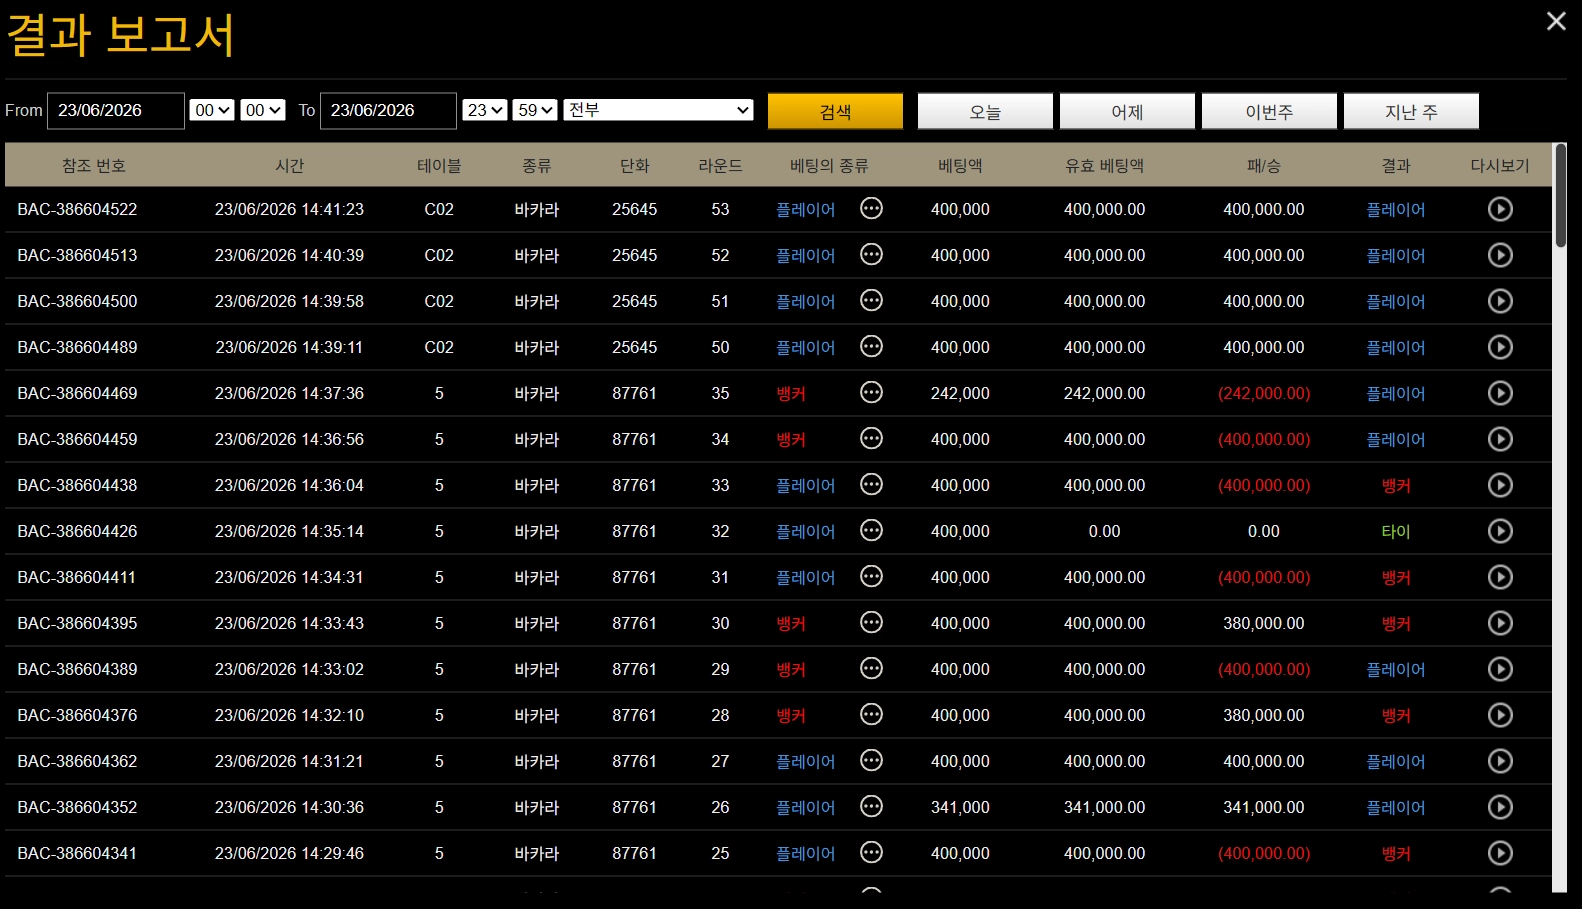Play replay for round 32 tie result
The image size is (1582, 909).
tap(1500, 531)
